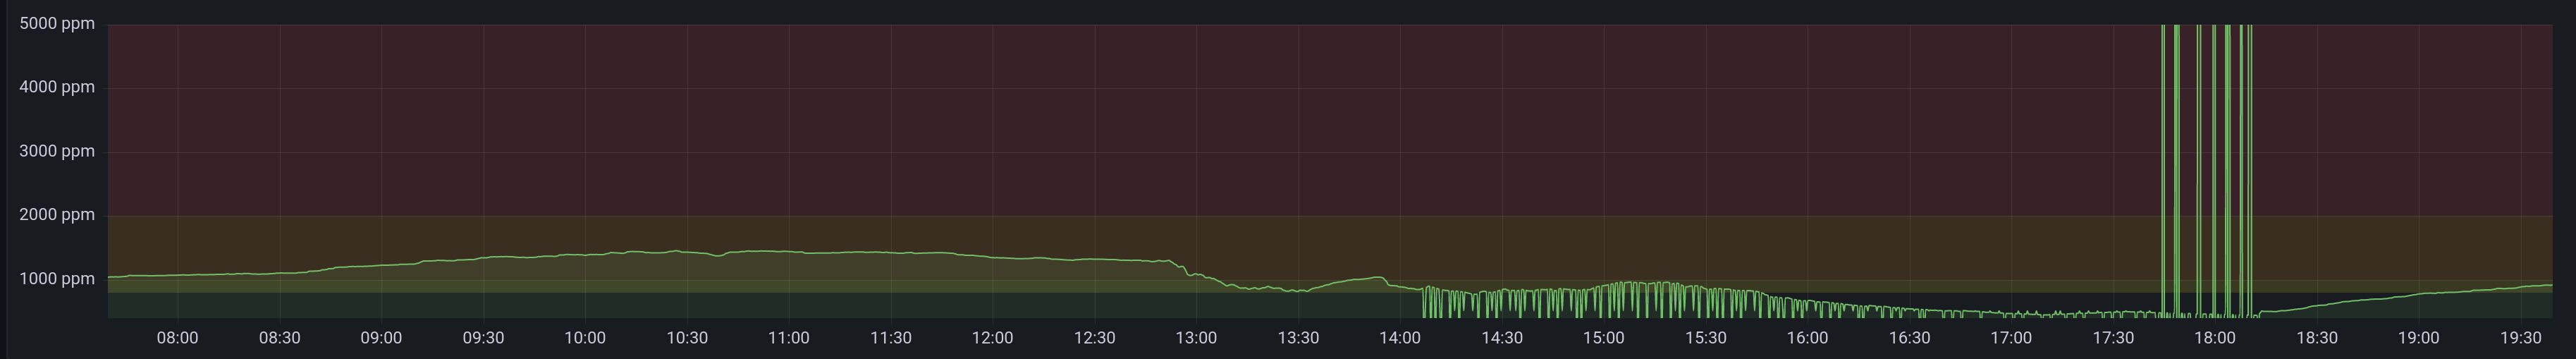Click the 18:00 time axis label
Image resolution: width=2576 pixels, height=359 pixels.
2215,338
